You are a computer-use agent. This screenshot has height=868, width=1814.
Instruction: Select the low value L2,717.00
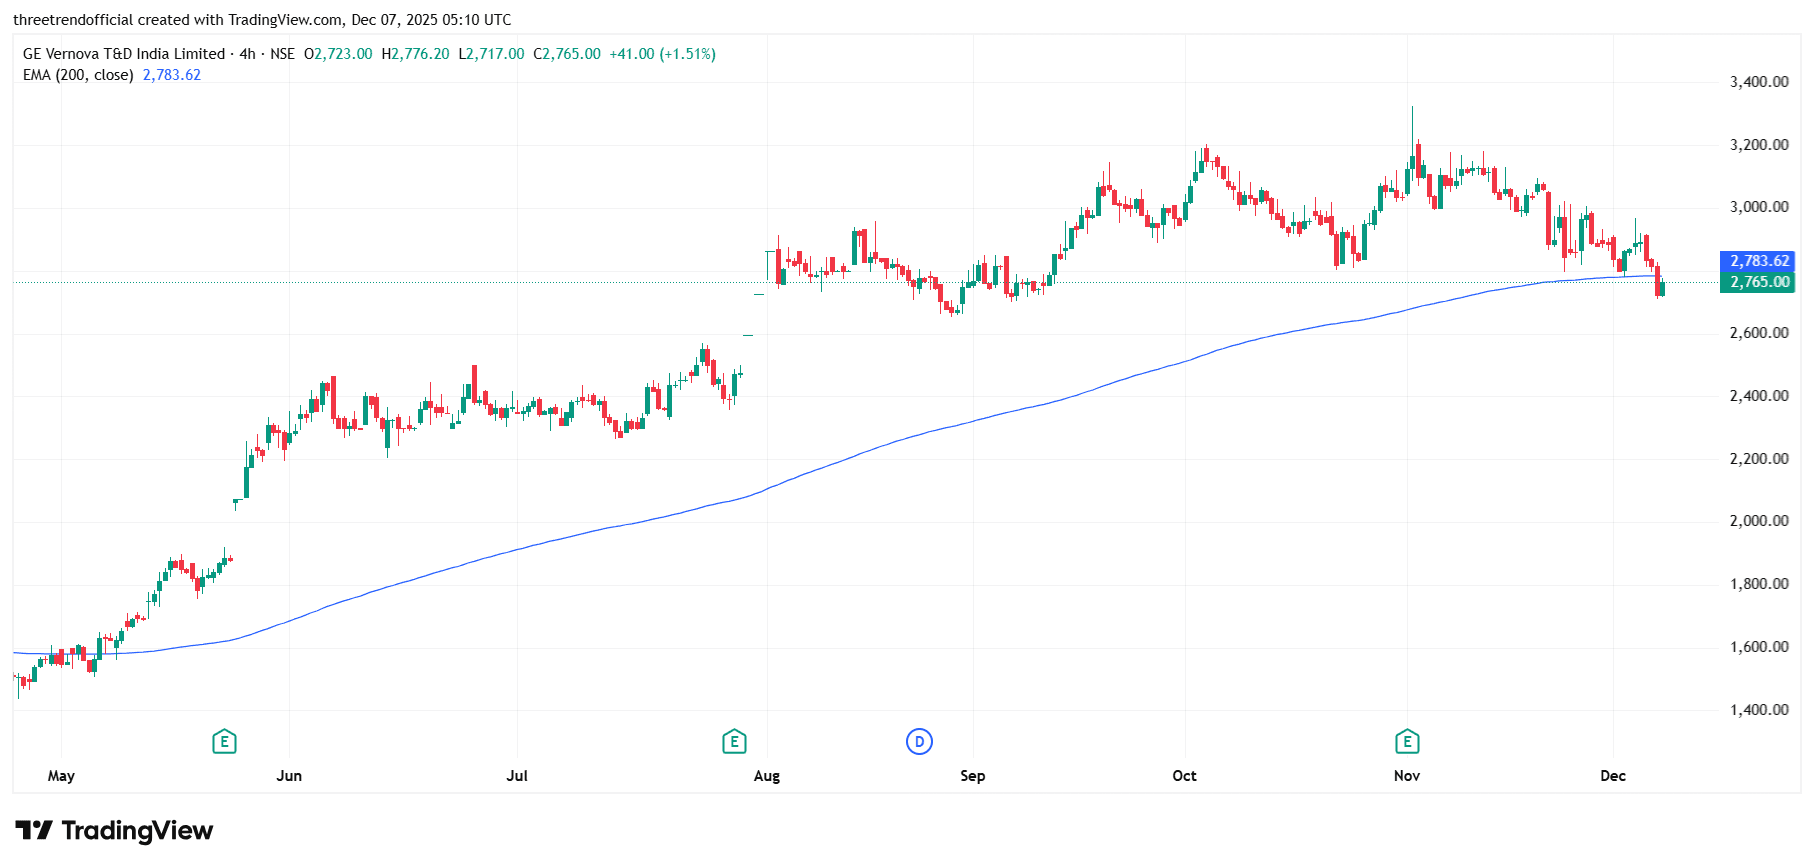coord(492,54)
